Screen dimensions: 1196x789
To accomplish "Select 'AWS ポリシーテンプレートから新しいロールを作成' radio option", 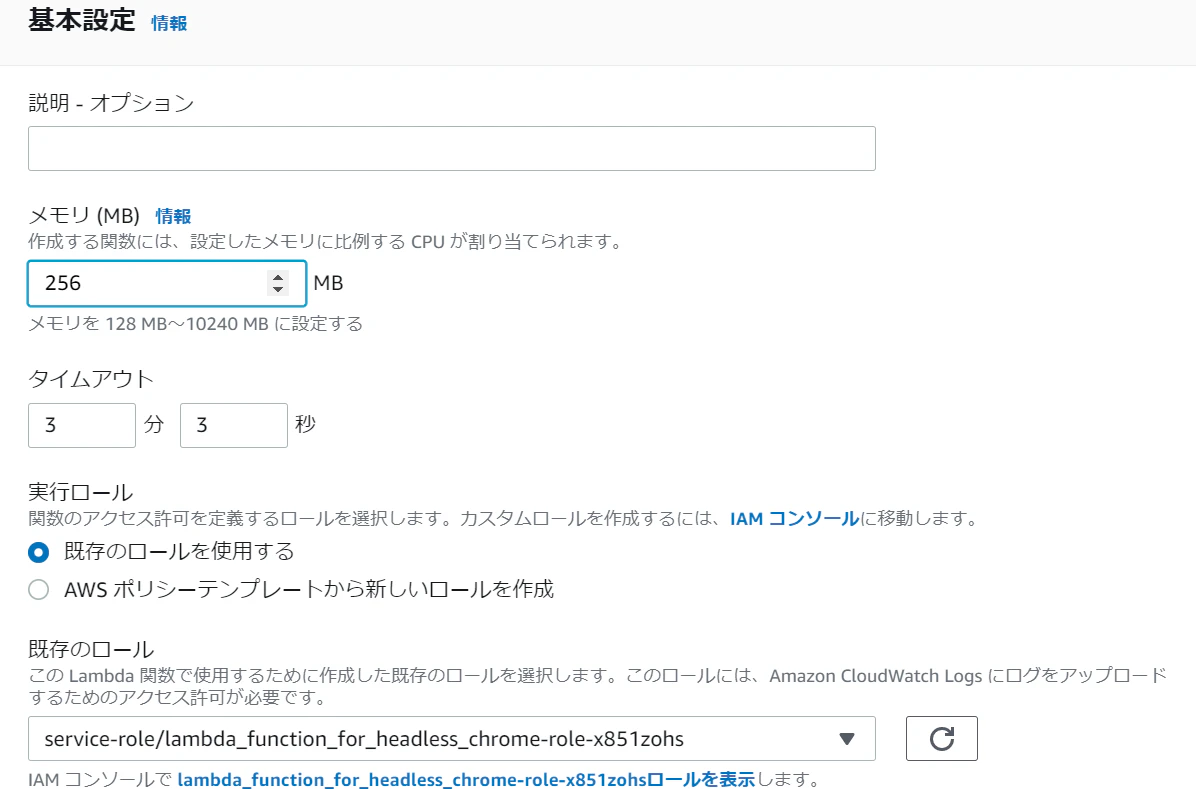I will click(38, 590).
